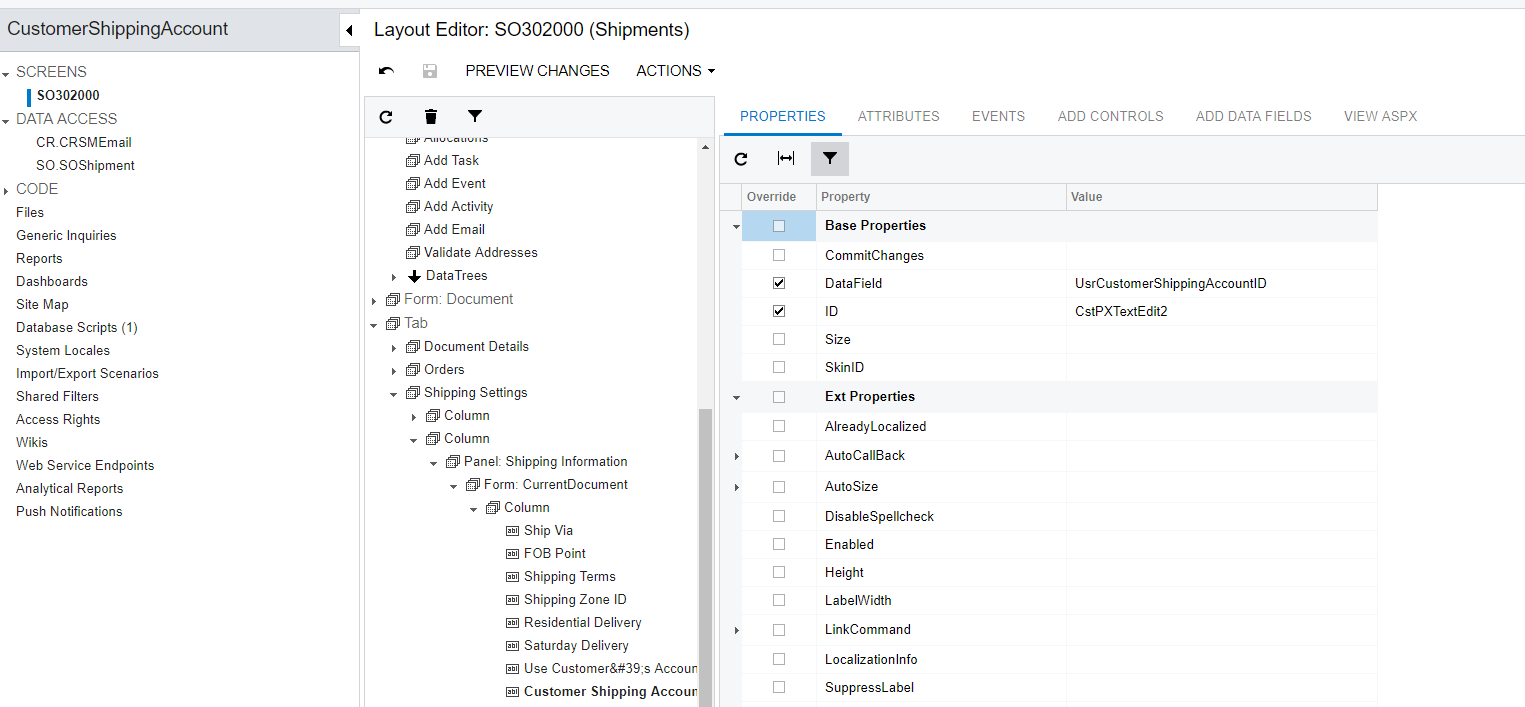Screen dimensions: 1525x707
Task: Collapse the left navigation pane arrow
Action: tap(349, 30)
